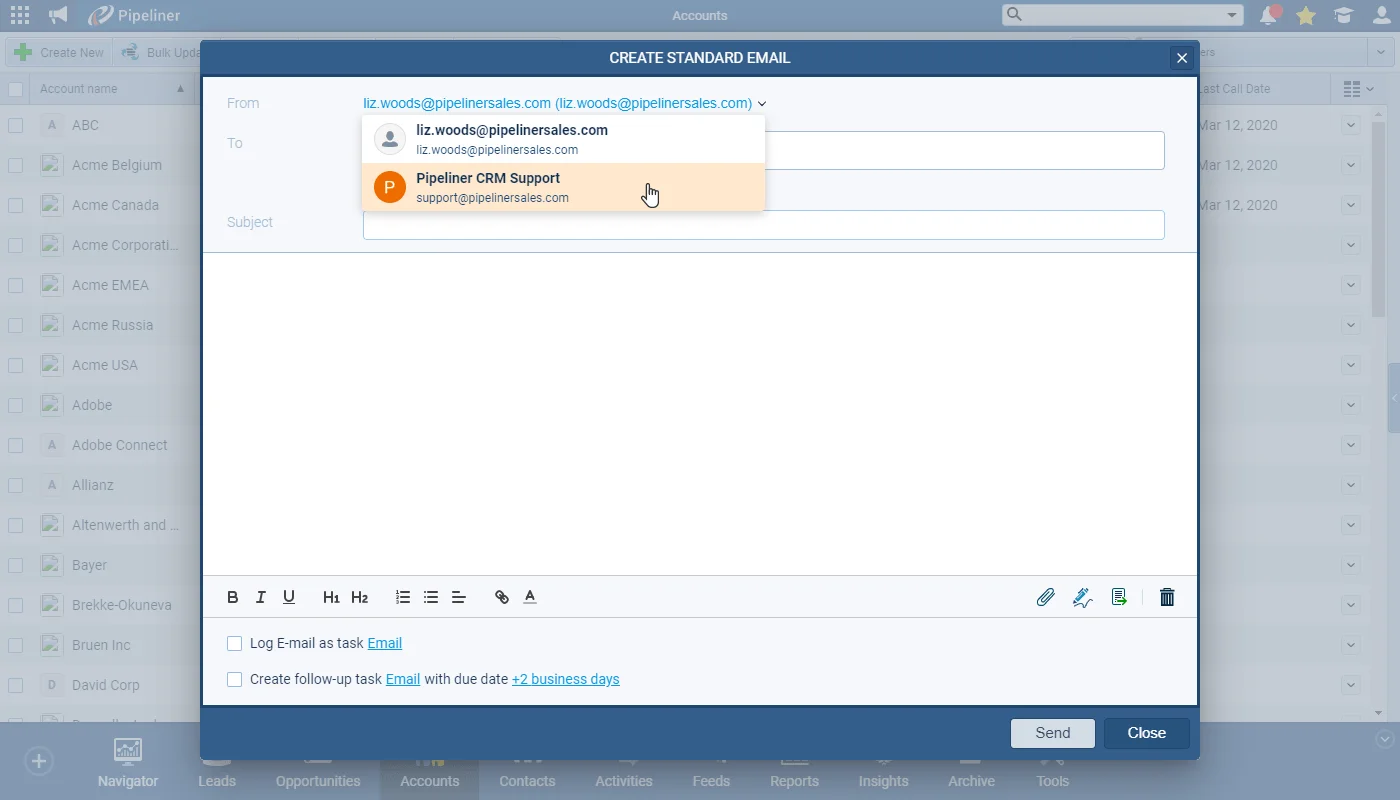This screenshot has height=800, width=1400.
Task: Attach a file with the paperclip icon
Action: click(x=1045, y=597)
